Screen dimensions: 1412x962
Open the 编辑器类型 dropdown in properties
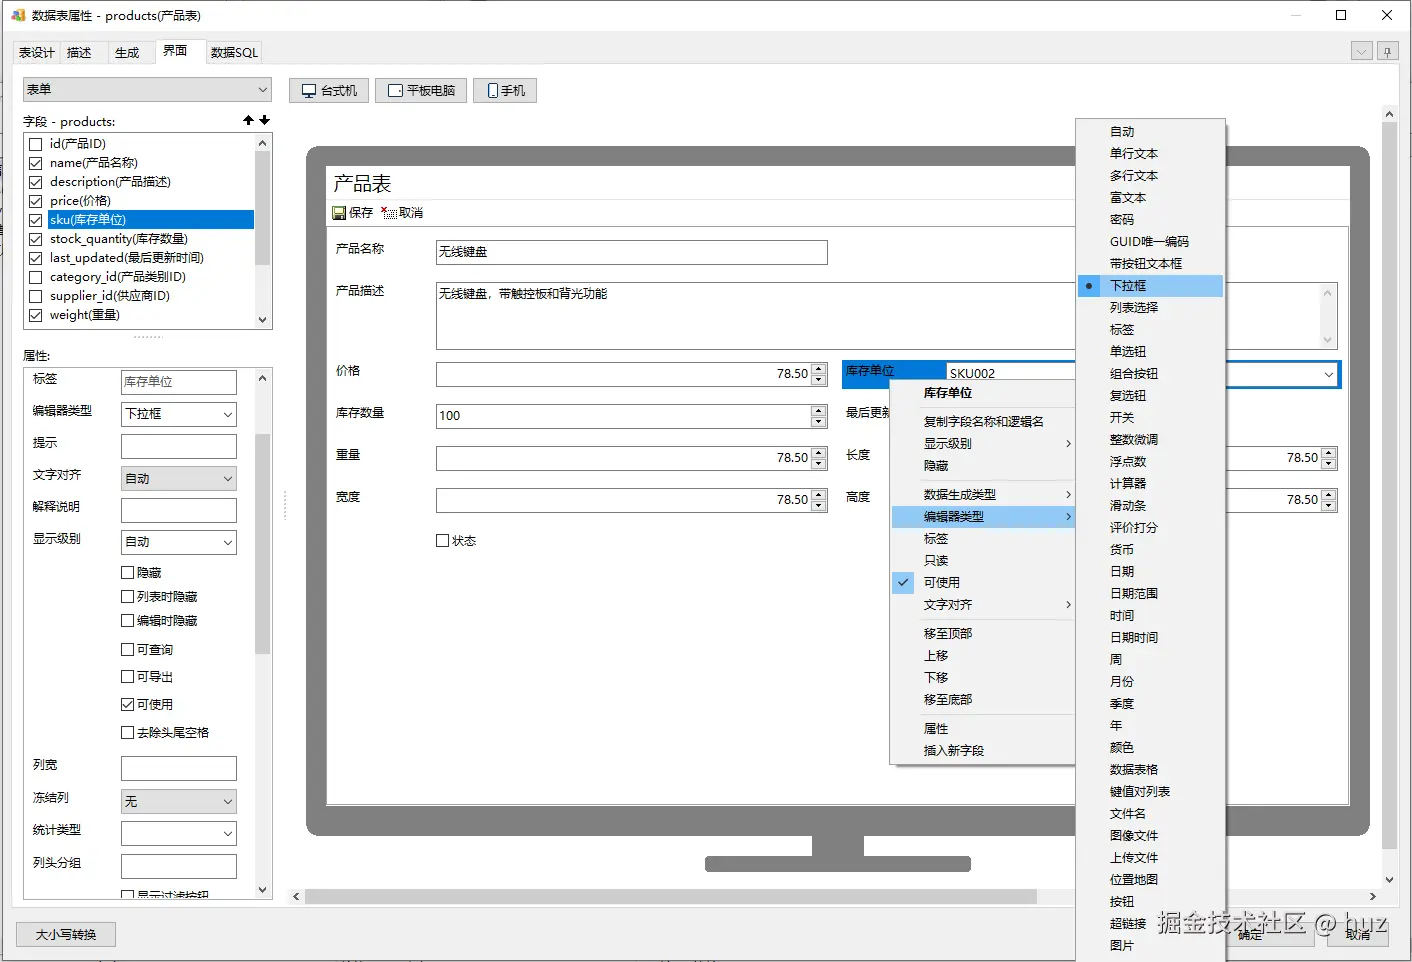pyautogui.click(x=179, y=414)
